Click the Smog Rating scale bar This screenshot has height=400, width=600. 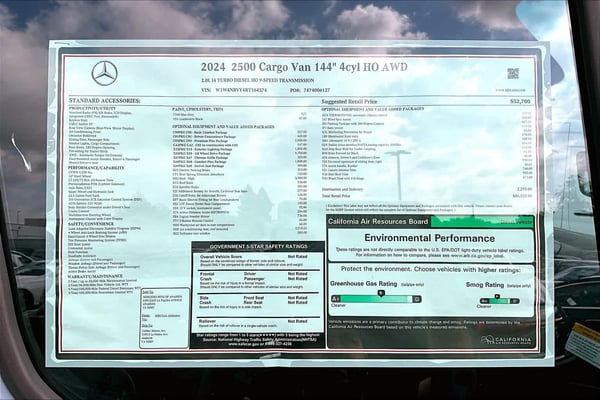coord(499,301)
